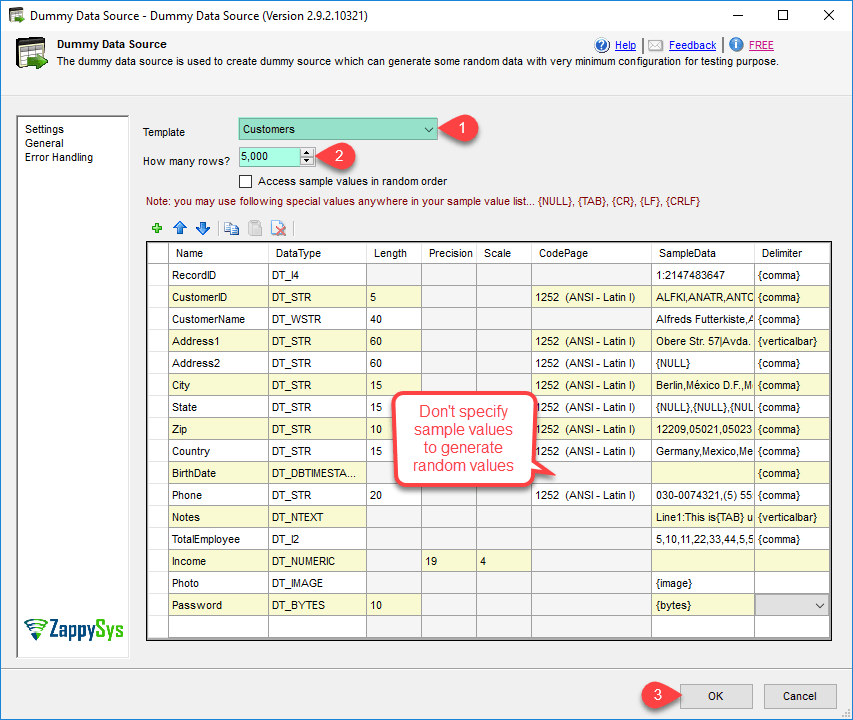Open the Error Handling page
The width and height of the screenshot is (853, 720).
(x=57, y=157)
